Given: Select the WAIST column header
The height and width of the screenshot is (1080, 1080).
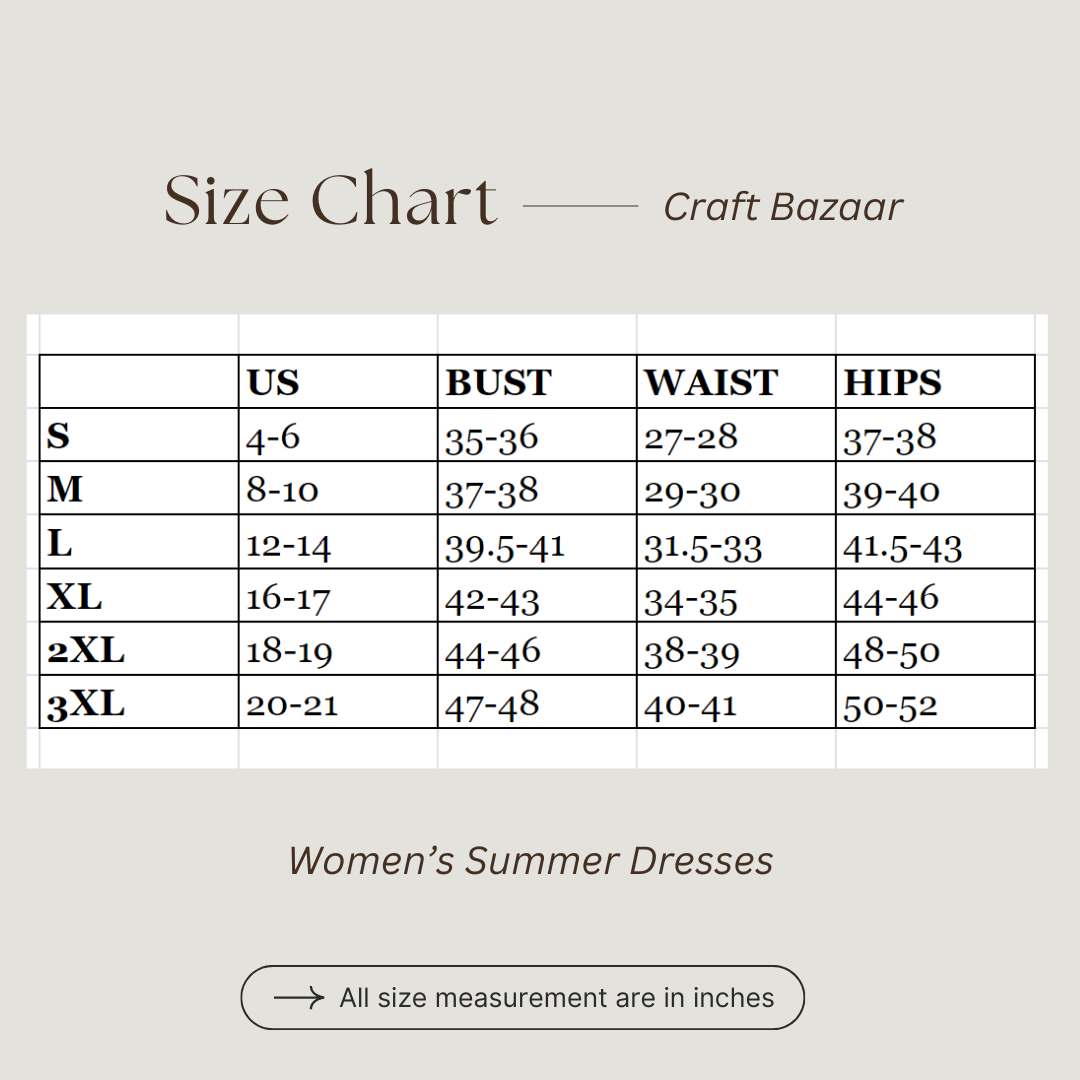Looking at the screenshot, I should [710, 382].
